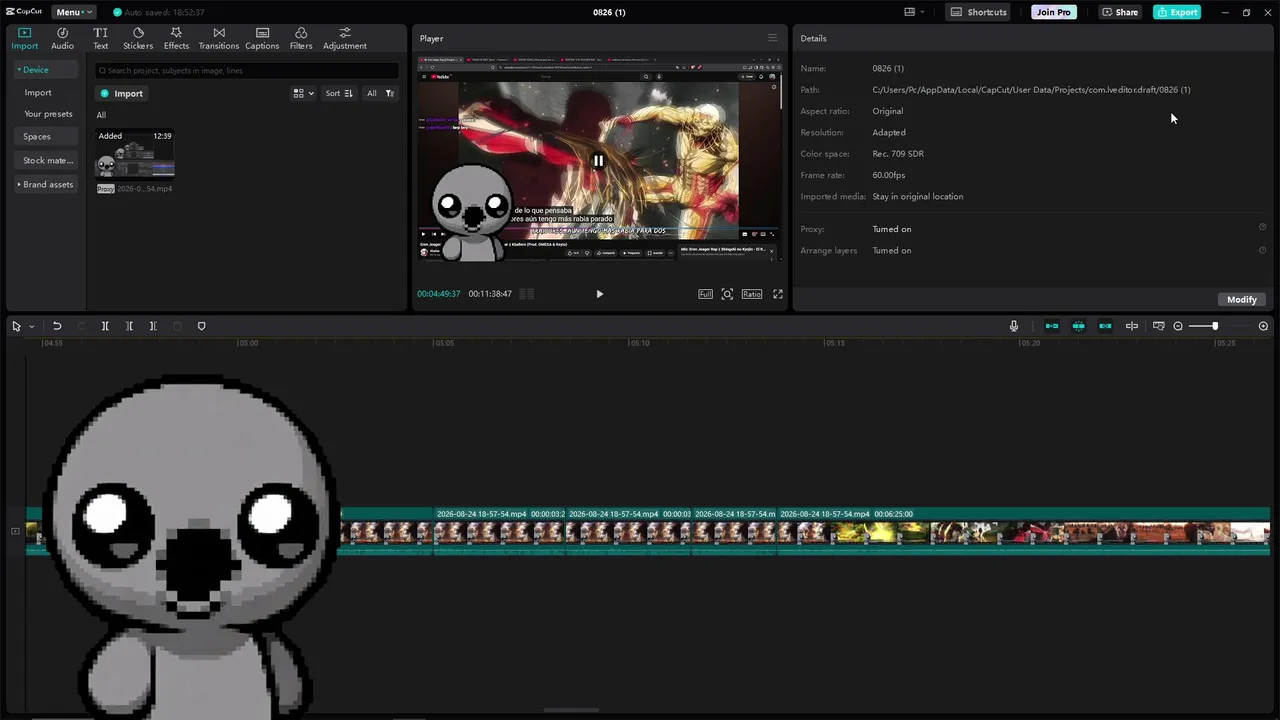Focus the media search field

pyautogui.click(x=246, y=70)
